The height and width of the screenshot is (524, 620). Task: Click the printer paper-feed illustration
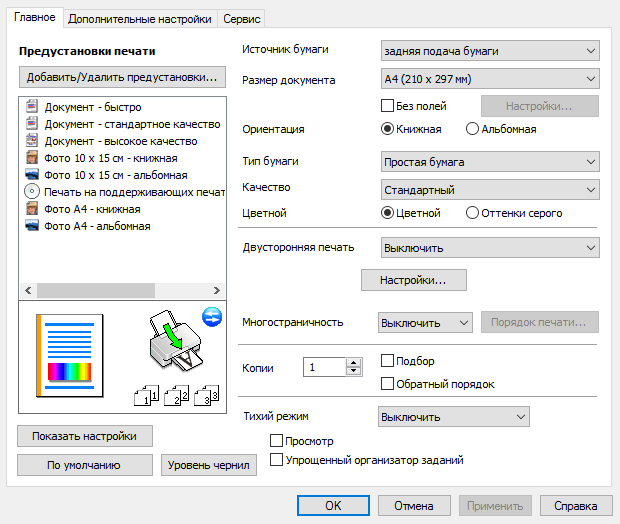pos(176,341)
